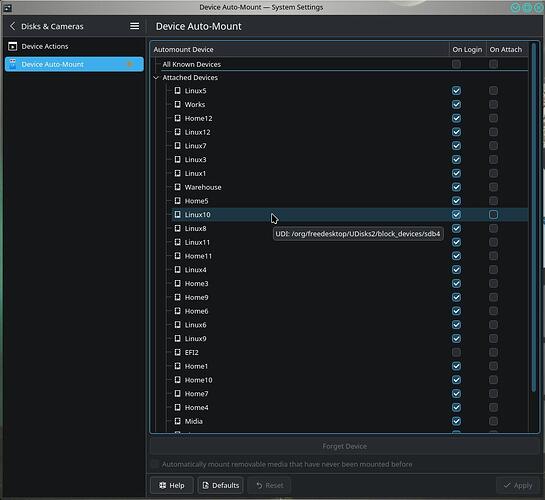Click the drive icon next to Warehouse
The image size is (545, 500).
click(x=177, y=187)
